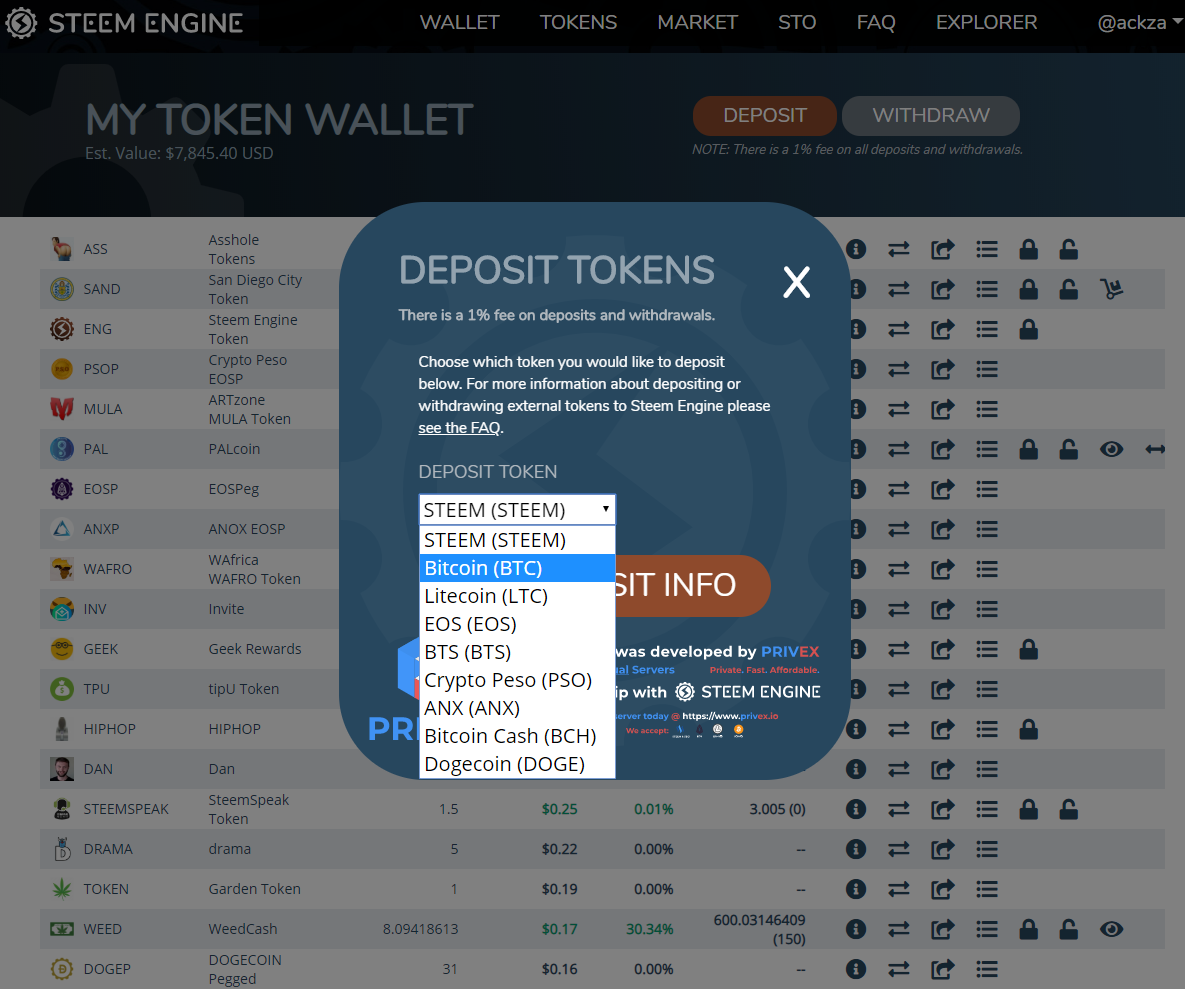This screenshot has height=989, width=1185.
Task: Open the transfer arrows icon for DRAMA
Action: [899, 849]
